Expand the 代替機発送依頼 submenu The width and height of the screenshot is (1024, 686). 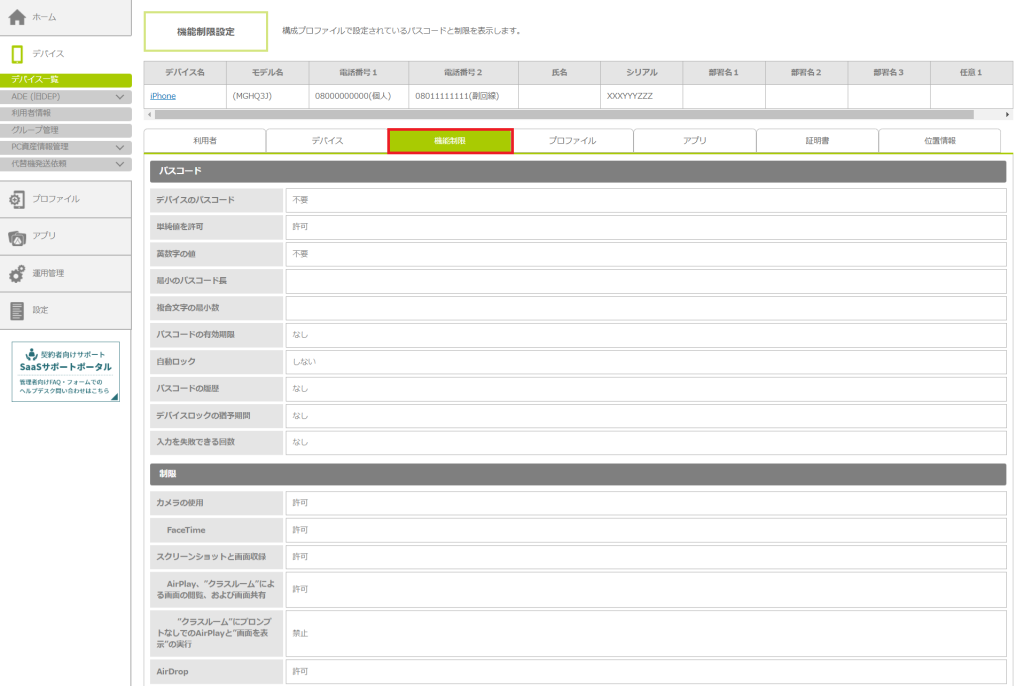120,163
